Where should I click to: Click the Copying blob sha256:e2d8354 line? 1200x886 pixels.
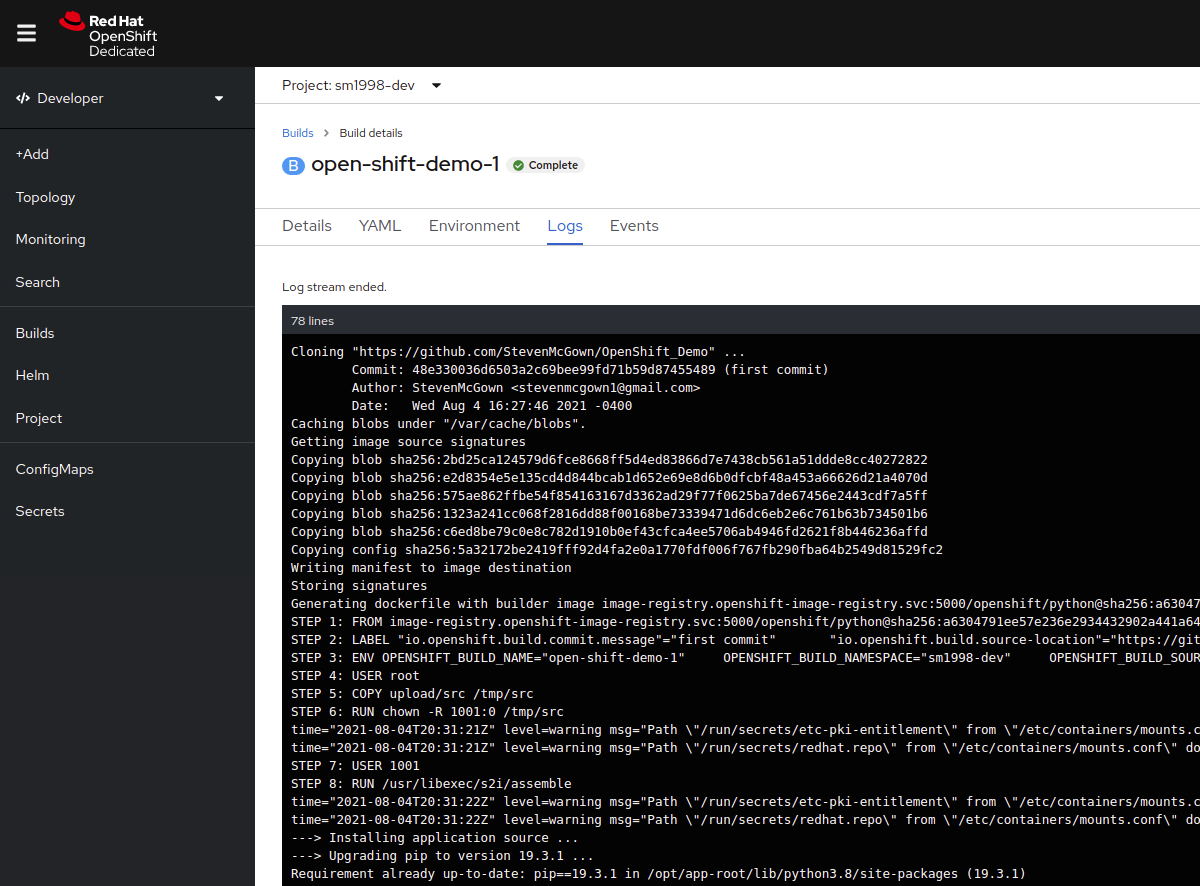609,478
